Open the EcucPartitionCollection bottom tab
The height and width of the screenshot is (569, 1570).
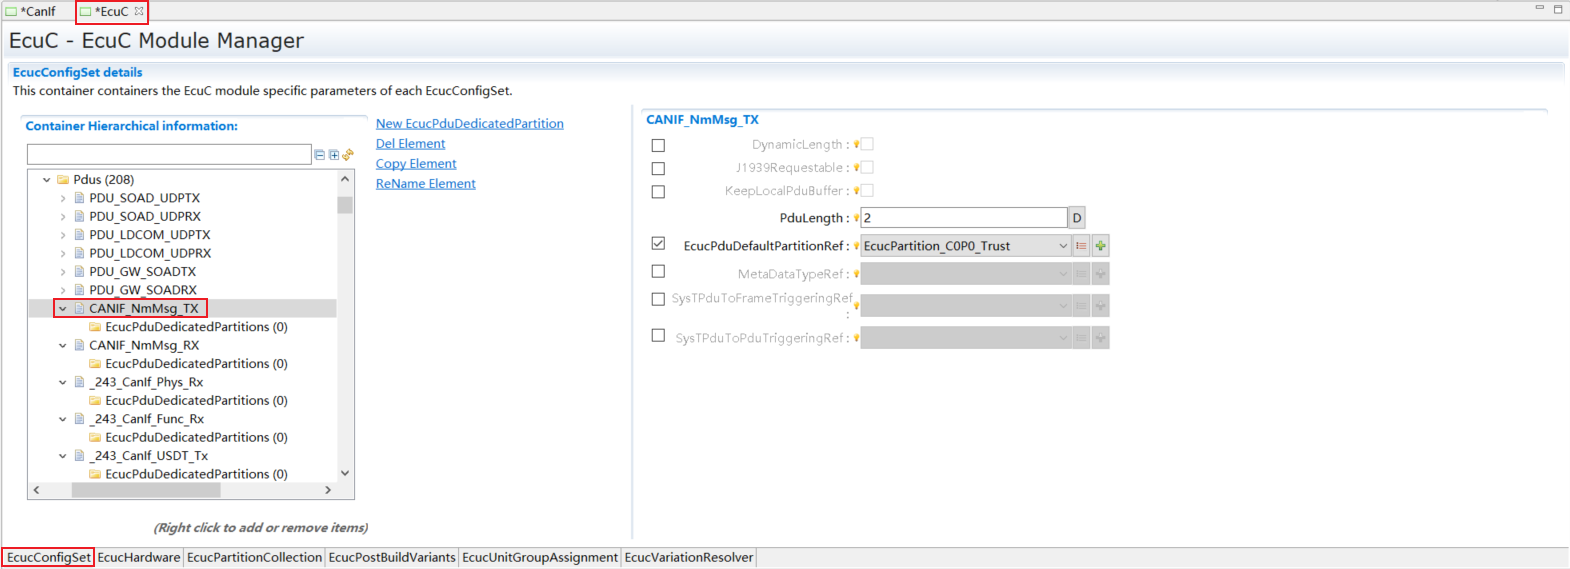254,558
